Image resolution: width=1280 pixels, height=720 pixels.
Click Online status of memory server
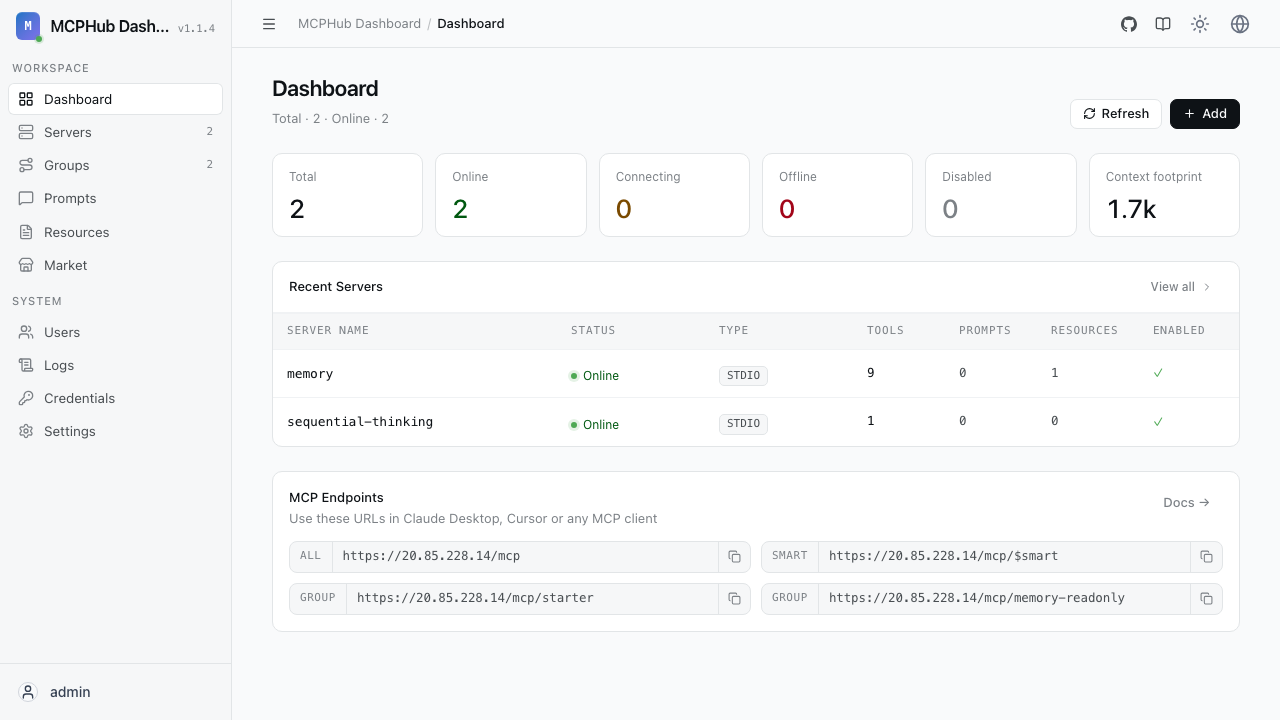(x=594, y=376)
